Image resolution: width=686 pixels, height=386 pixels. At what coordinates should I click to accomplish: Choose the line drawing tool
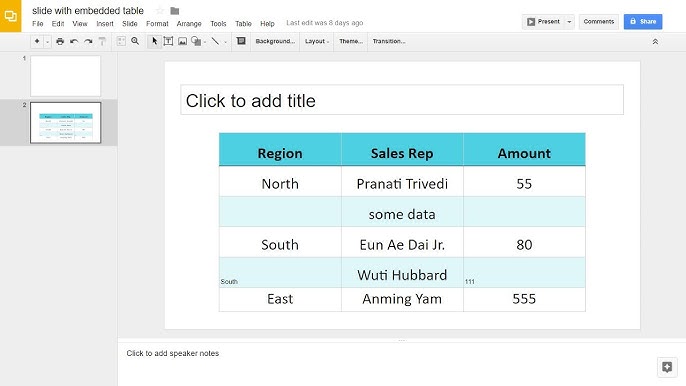pyautogui.click(x=215, y=41)
